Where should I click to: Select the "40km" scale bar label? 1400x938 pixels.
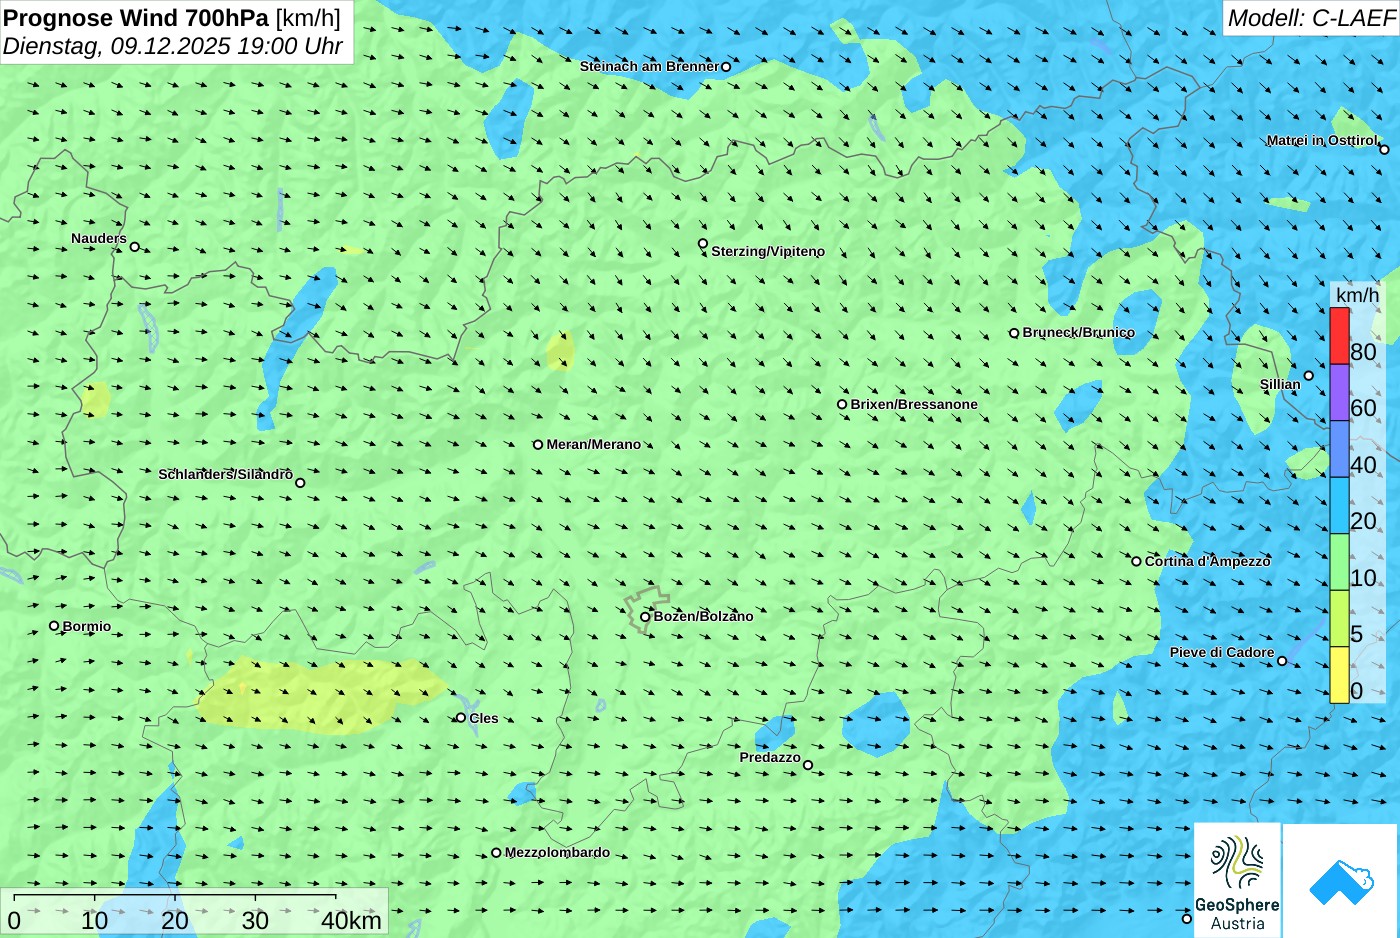point(351,920)
